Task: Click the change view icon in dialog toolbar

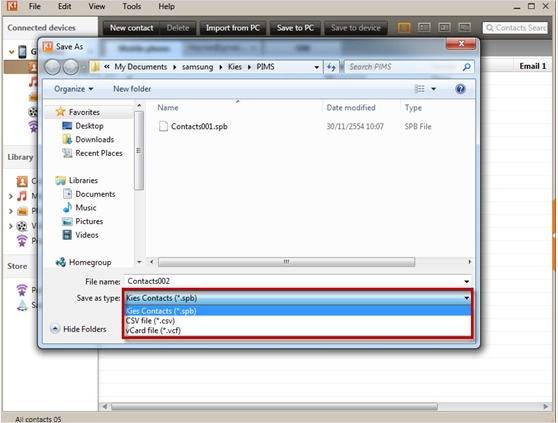Action: pyautogui.click(x=420, y=89)
